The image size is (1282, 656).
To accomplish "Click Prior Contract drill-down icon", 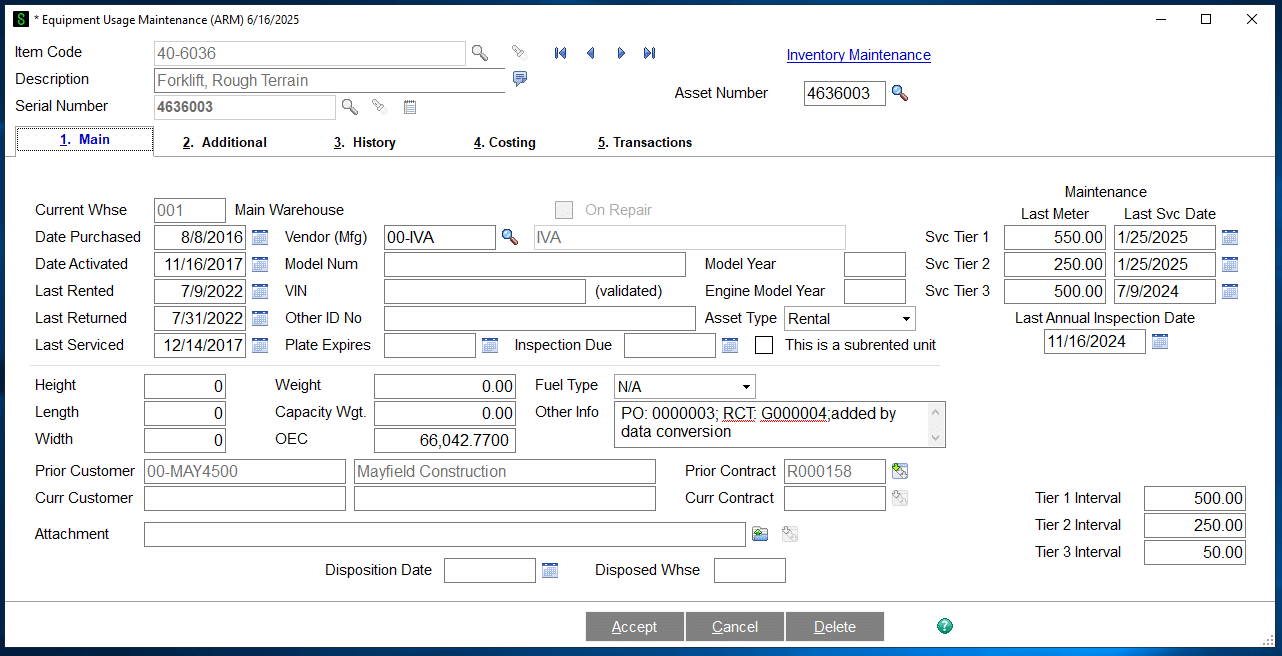I will (x=900, y=471).
